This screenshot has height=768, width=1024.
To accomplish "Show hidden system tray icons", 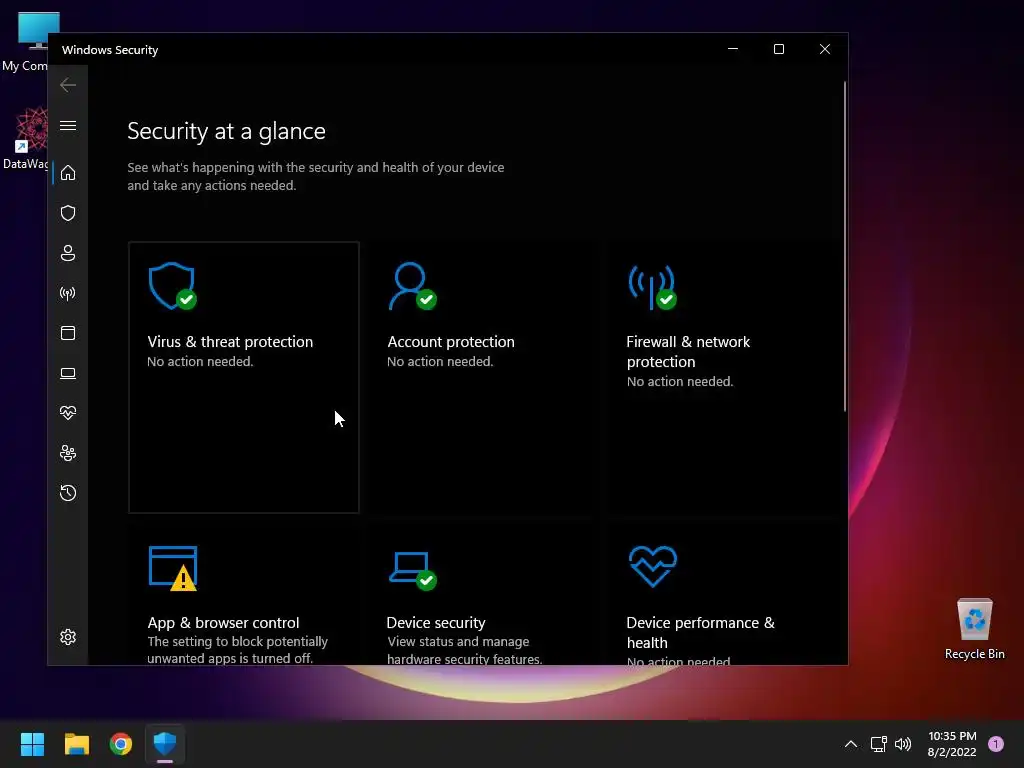I will pos(850,744).
